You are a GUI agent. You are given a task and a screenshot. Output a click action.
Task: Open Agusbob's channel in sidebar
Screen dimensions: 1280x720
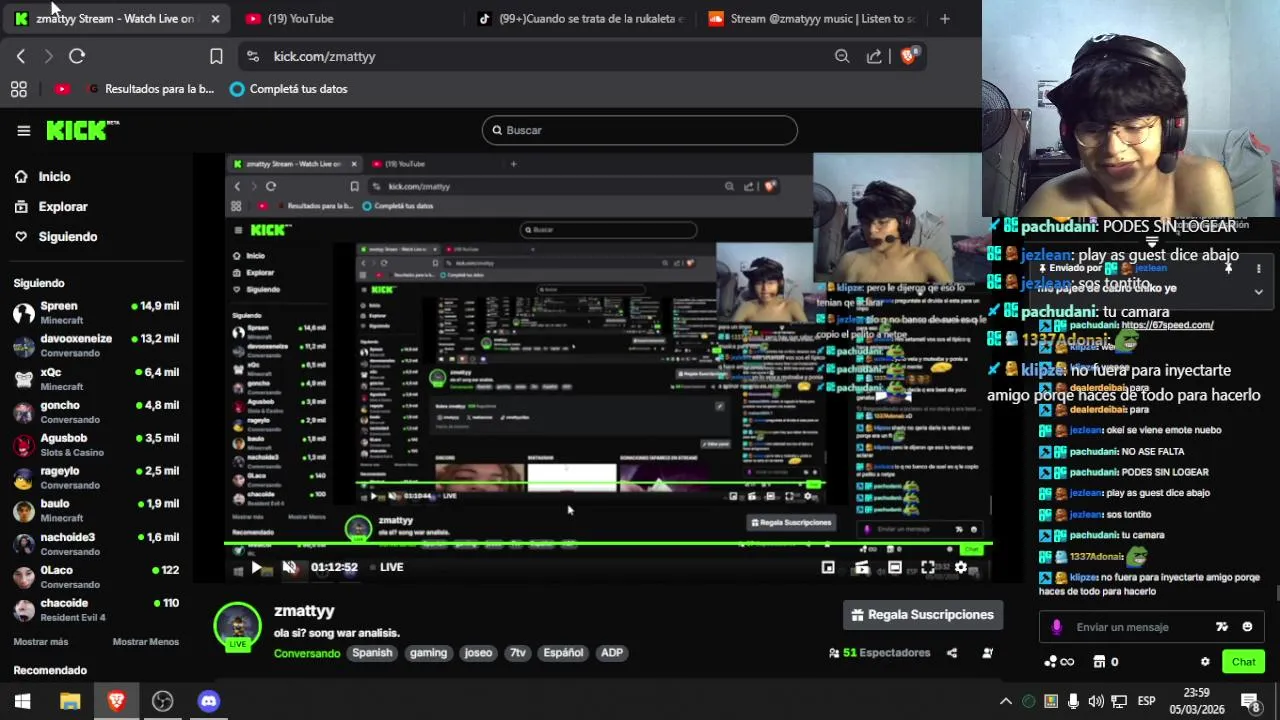(x=96, y=444)
